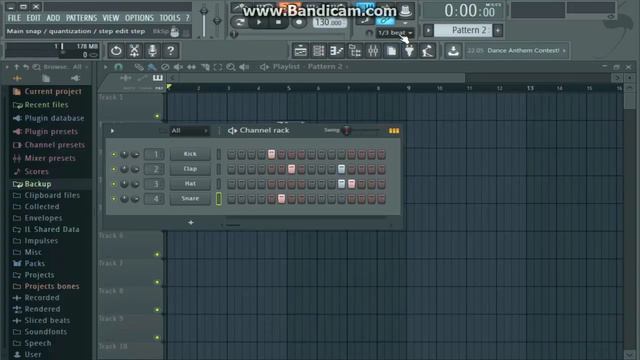The width and height of the screenshot is (640, 360).
Task: Click the microphone one-click recording icon
Action: click(x=152, y=51)
